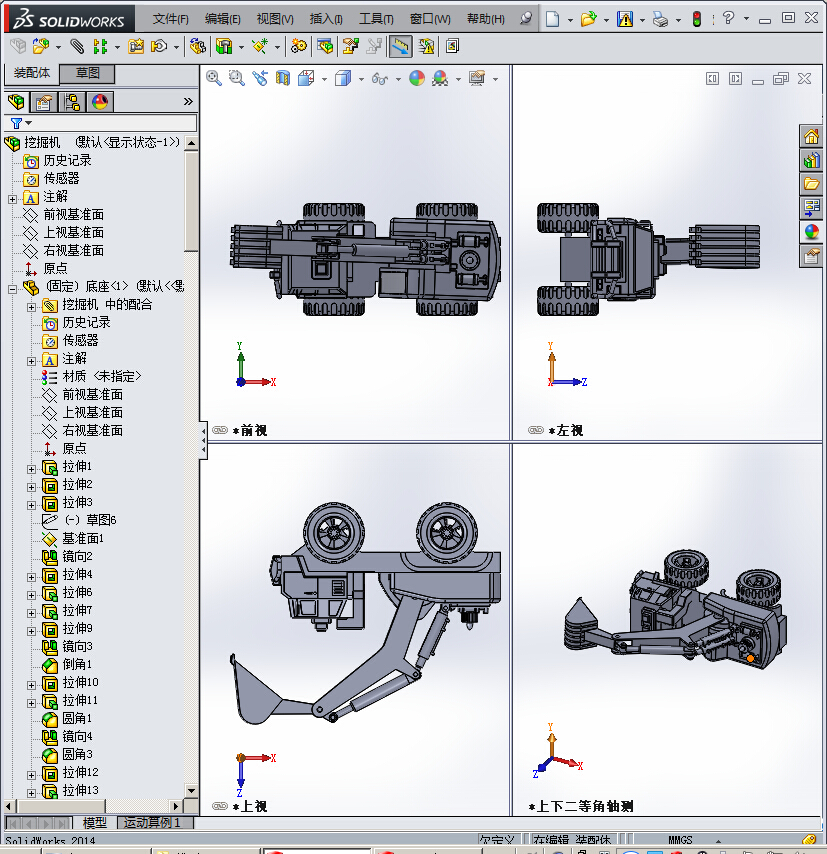
Task: Click the Show Hidden Components icon
Action: click(197, 46)
